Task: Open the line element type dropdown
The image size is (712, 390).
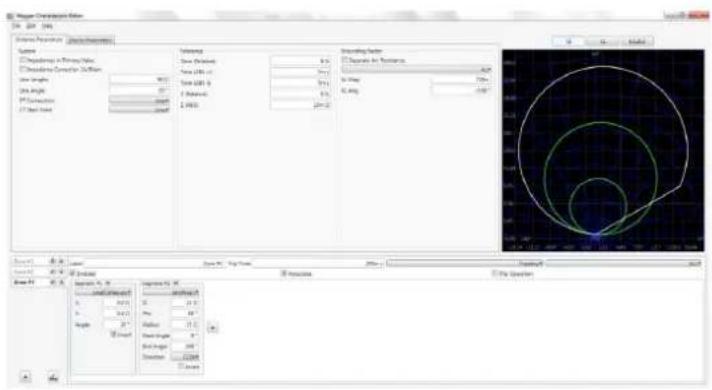Action: (103, 293)
